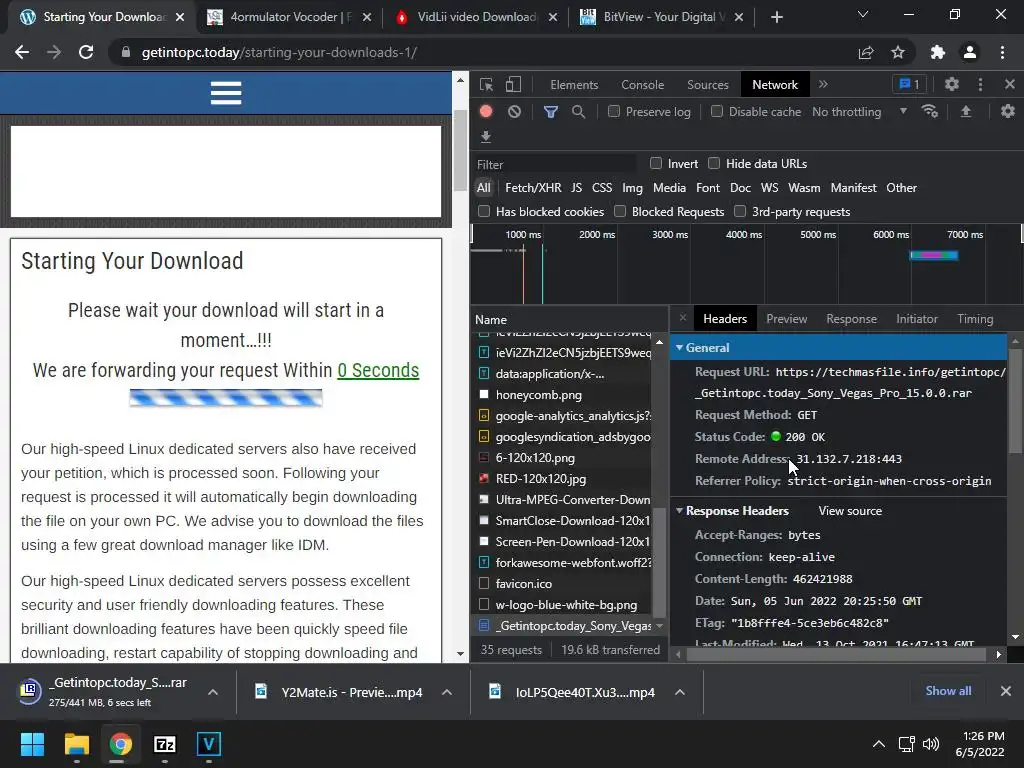
Task: Switch to Console panel
Action: pos(643,85)
